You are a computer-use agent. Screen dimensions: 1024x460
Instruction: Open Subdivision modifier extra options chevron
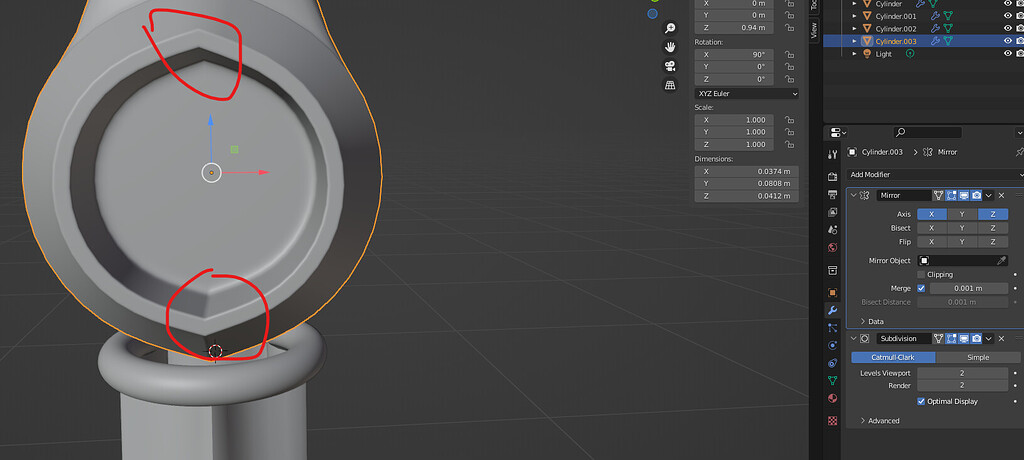989,338
